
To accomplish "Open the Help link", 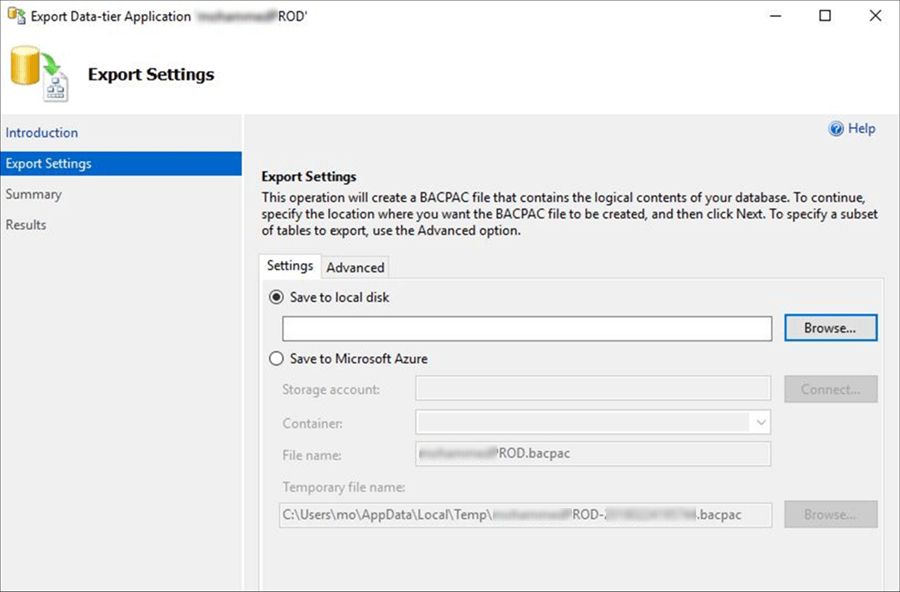I will pyautogui.click(x=862, y=128).
